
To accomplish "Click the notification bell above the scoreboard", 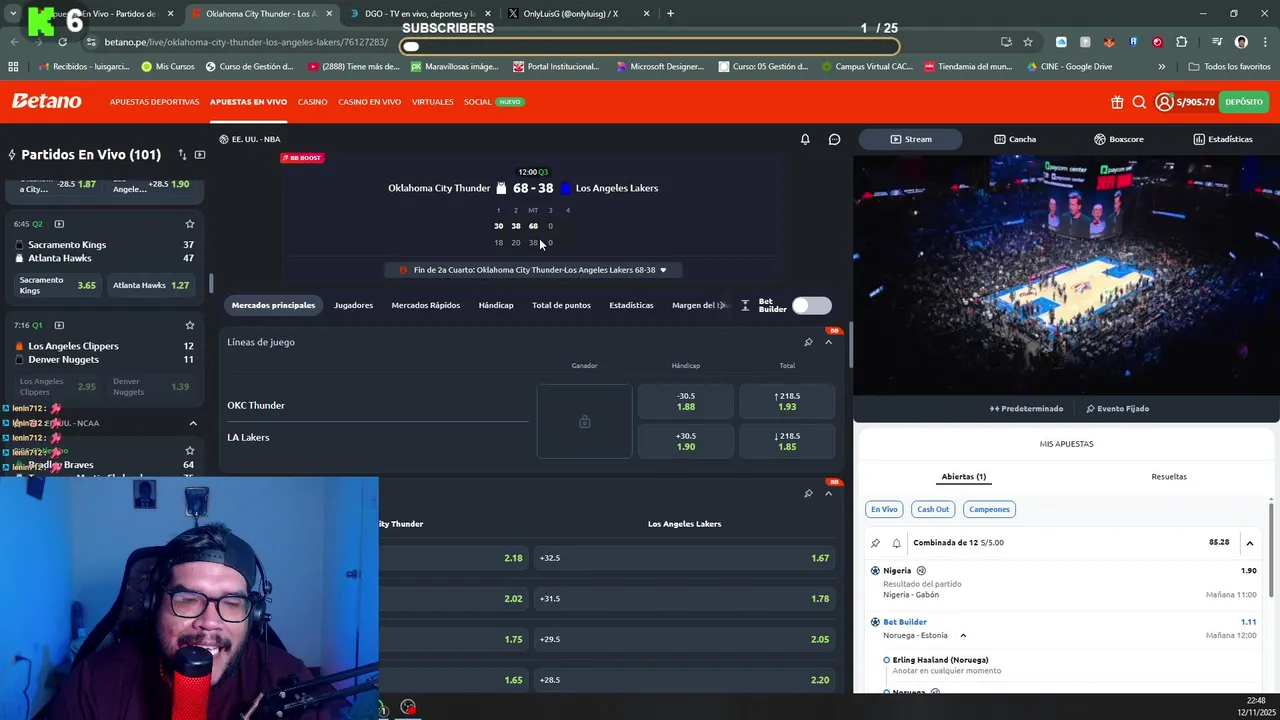I will click(x=805, y=139).
